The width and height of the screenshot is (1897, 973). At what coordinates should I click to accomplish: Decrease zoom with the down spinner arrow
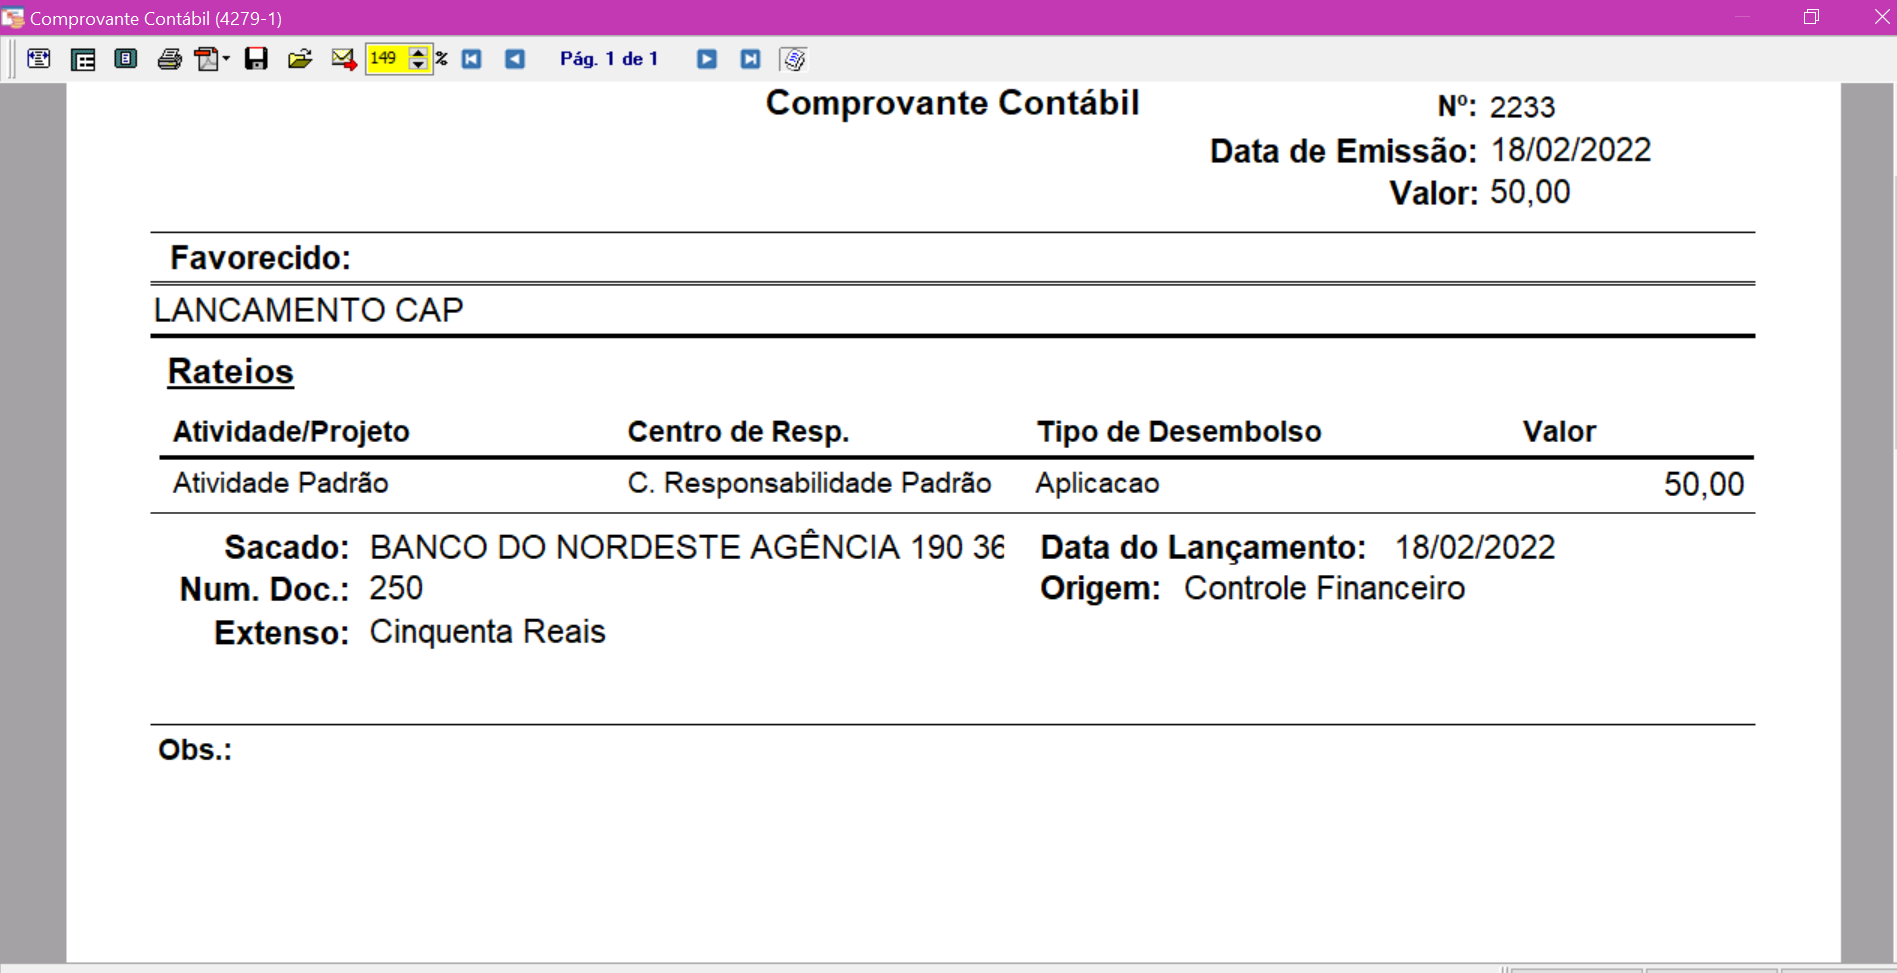point(419,66)
